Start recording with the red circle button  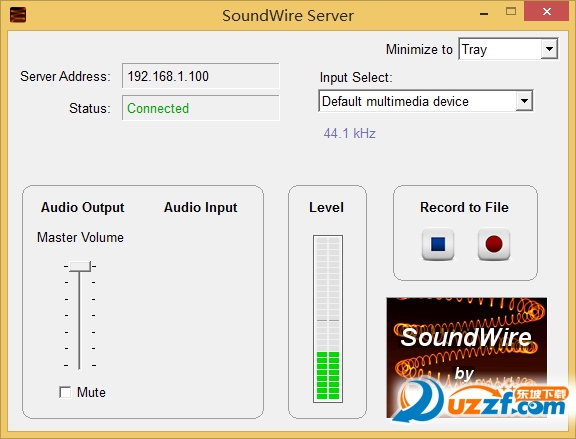tap(494, 244)
